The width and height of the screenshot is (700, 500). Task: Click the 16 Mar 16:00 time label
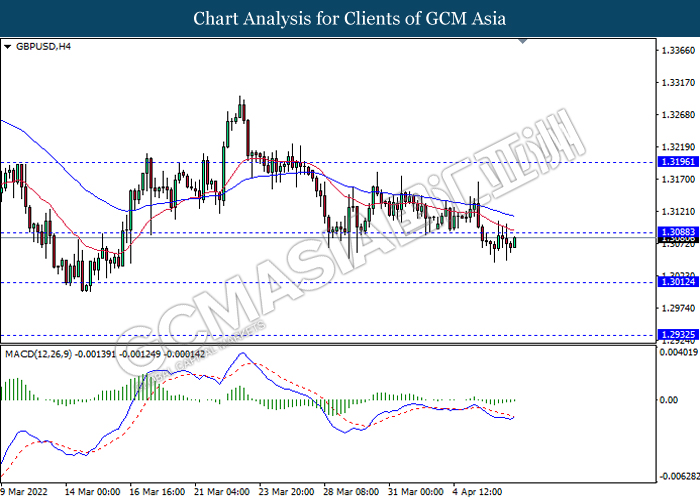coord(157,492)
